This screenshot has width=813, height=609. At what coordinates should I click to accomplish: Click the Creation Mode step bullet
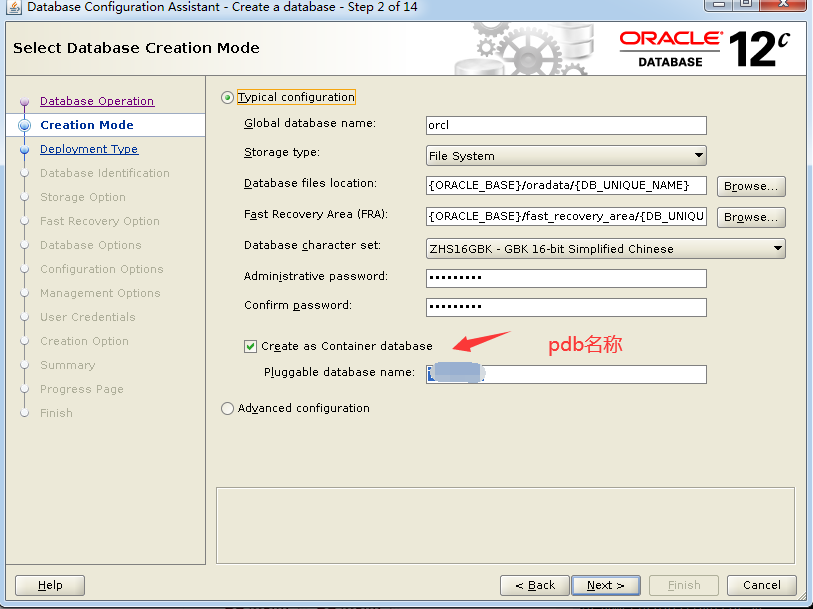click(24, 125)
